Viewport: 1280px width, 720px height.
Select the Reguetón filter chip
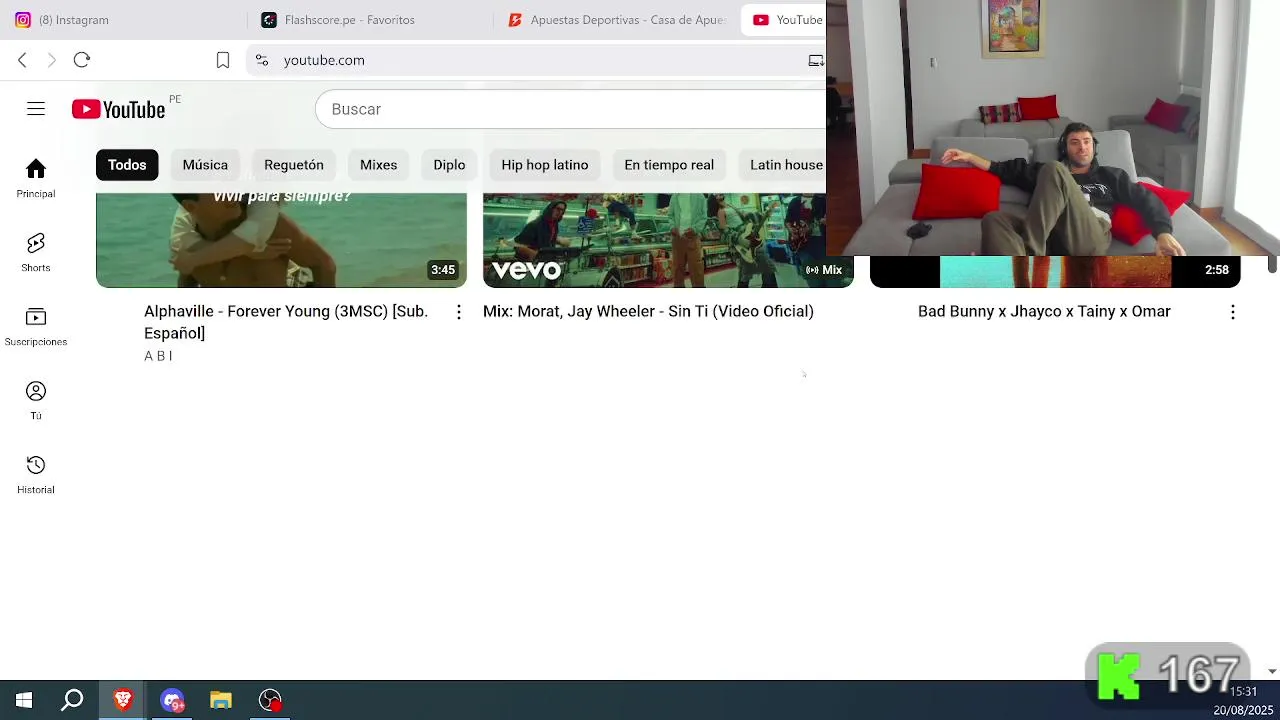(294, 165)
